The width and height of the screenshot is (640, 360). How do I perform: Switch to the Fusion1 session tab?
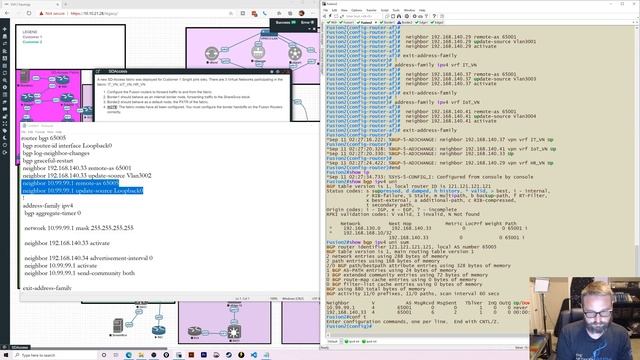tap(347, 22)
